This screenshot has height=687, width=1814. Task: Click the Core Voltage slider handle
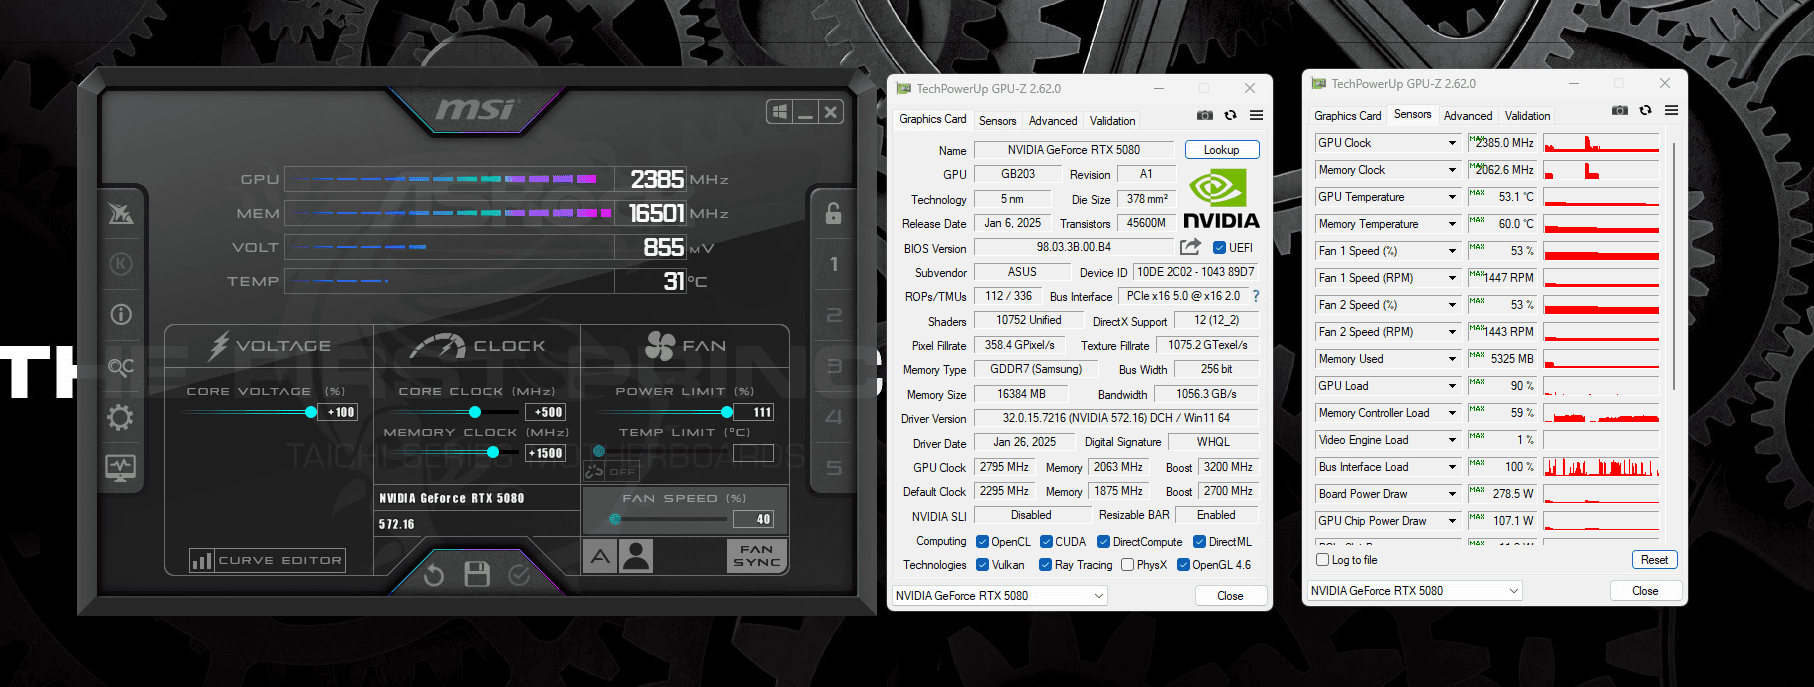311,412
